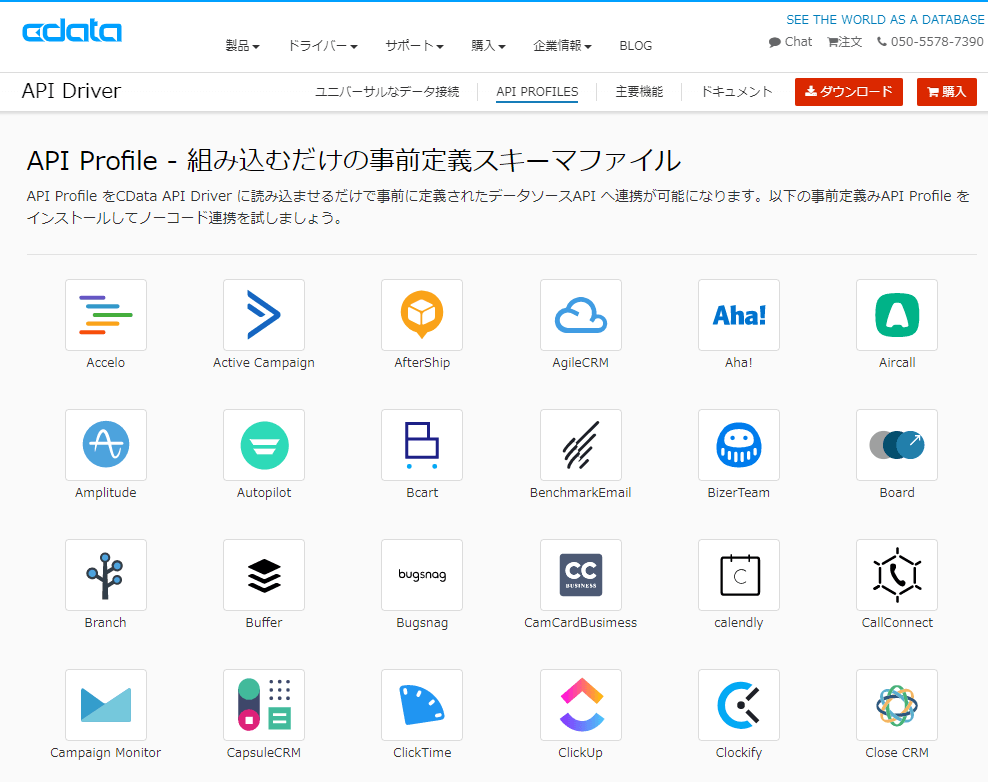The height and width of the screenshot is (782, 988).
Task: Click the 注文 order link
Action: click(844, 42)
